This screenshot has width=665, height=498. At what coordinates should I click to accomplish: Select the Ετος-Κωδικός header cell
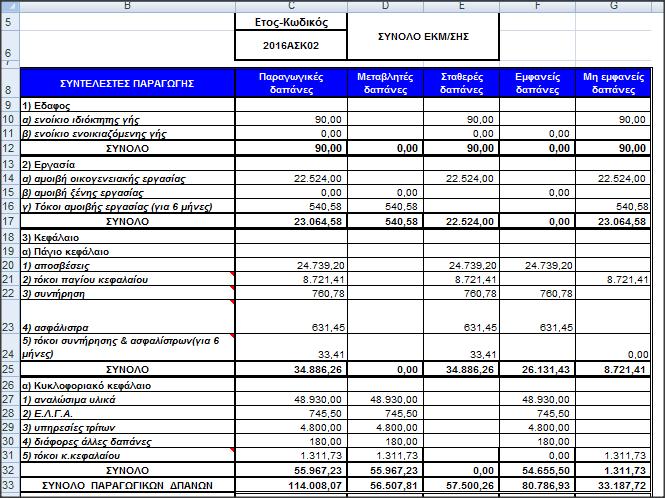pyautogui.click(x=291, y=22)
